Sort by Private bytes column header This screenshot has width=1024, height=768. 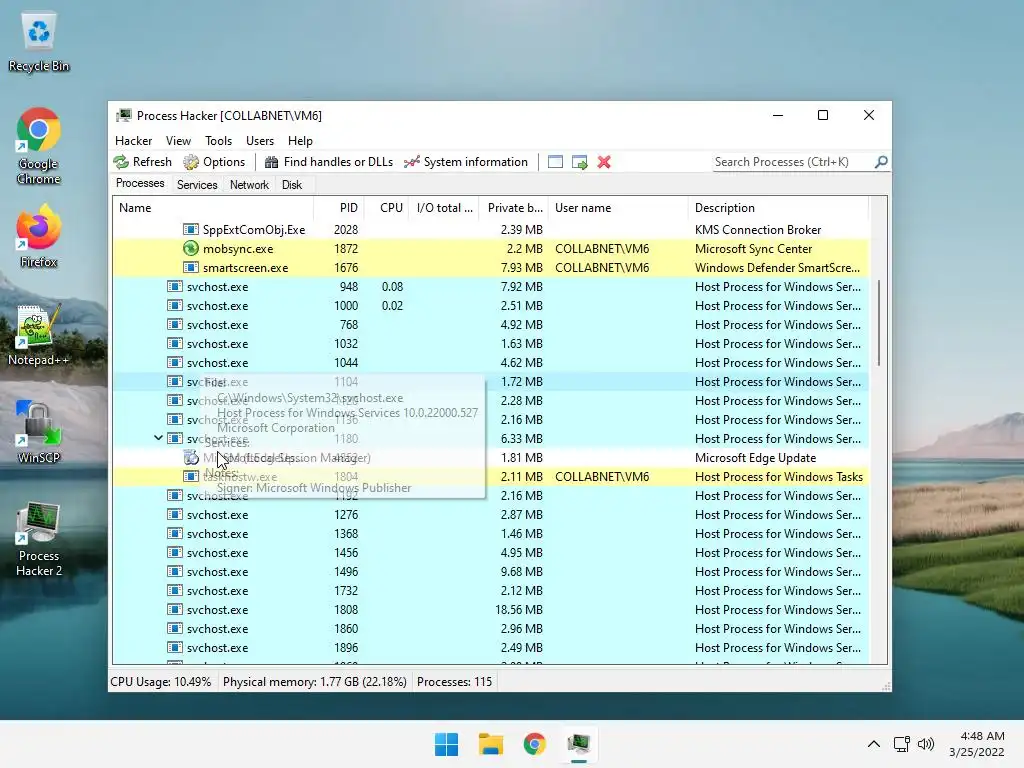[x=513, y=208]
